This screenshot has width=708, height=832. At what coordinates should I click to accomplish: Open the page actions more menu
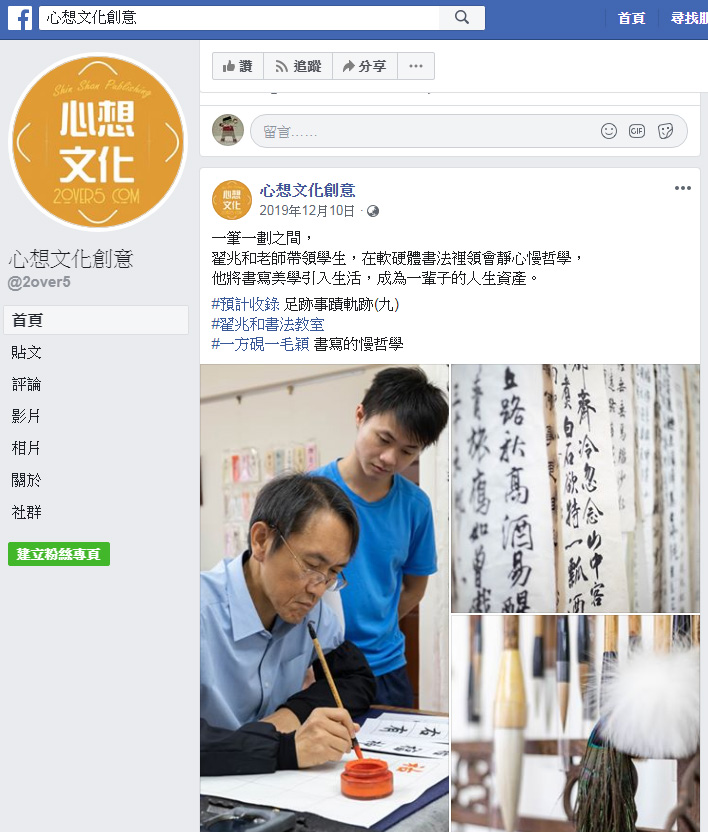[x=416, y=66]
